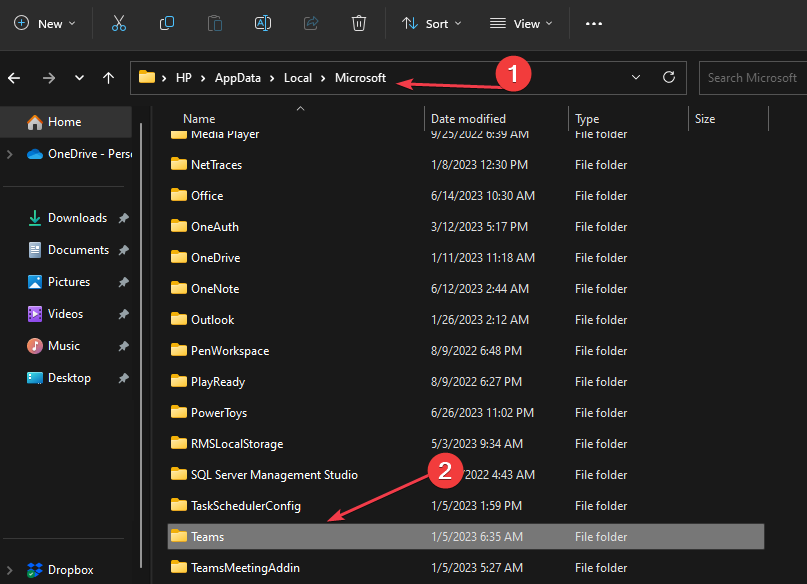Click the Documents icon in sidebar
Screen dimensions: 807x584
pyautogui.click(x=34, y=250)
